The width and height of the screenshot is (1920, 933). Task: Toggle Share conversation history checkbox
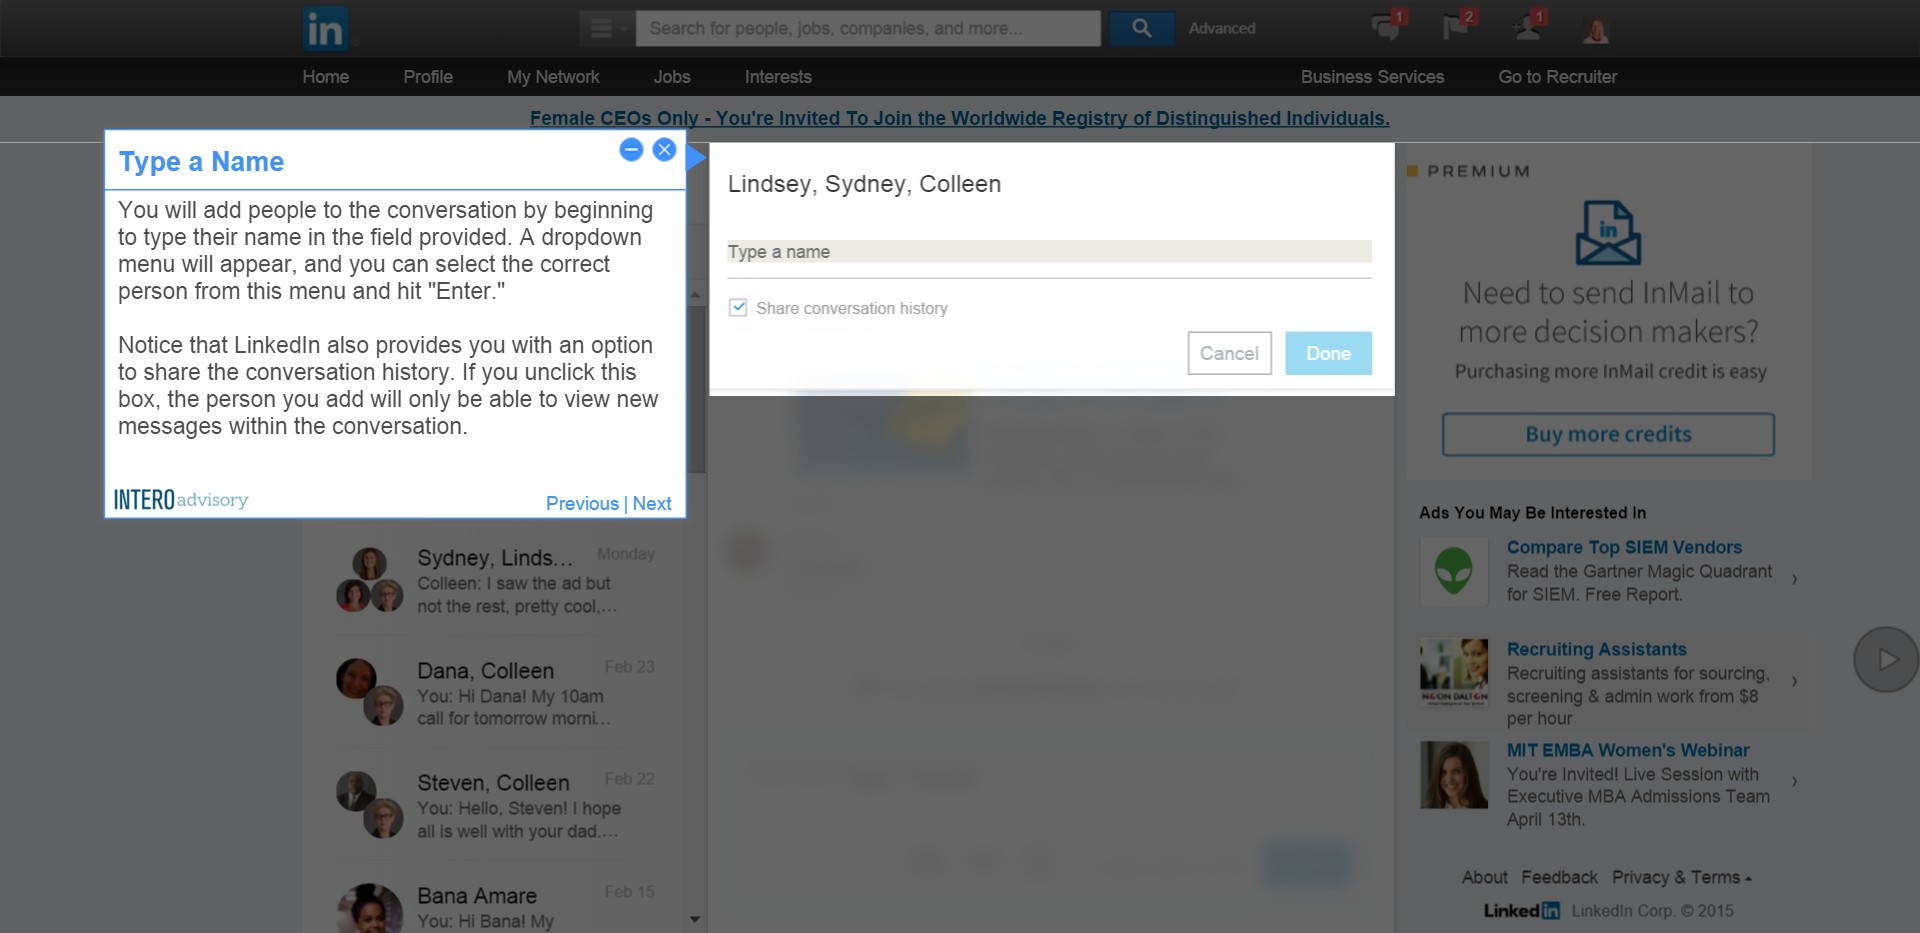tap(738, 308)
